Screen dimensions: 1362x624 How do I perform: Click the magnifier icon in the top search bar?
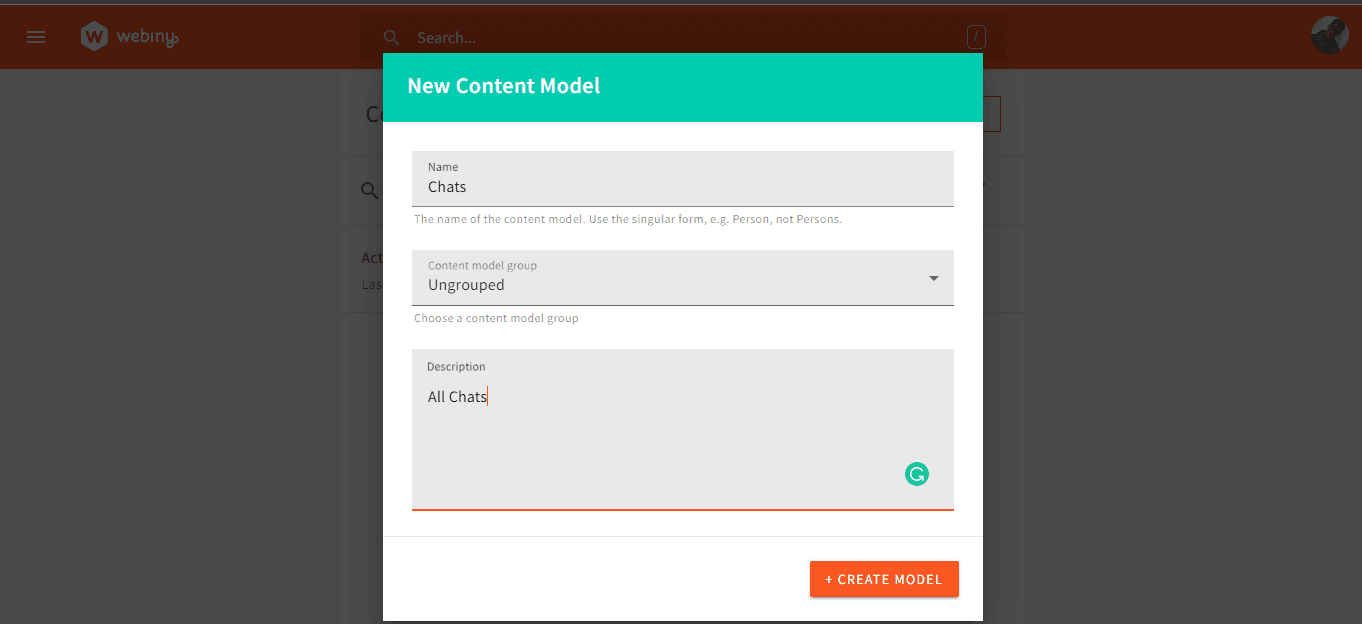391,37
